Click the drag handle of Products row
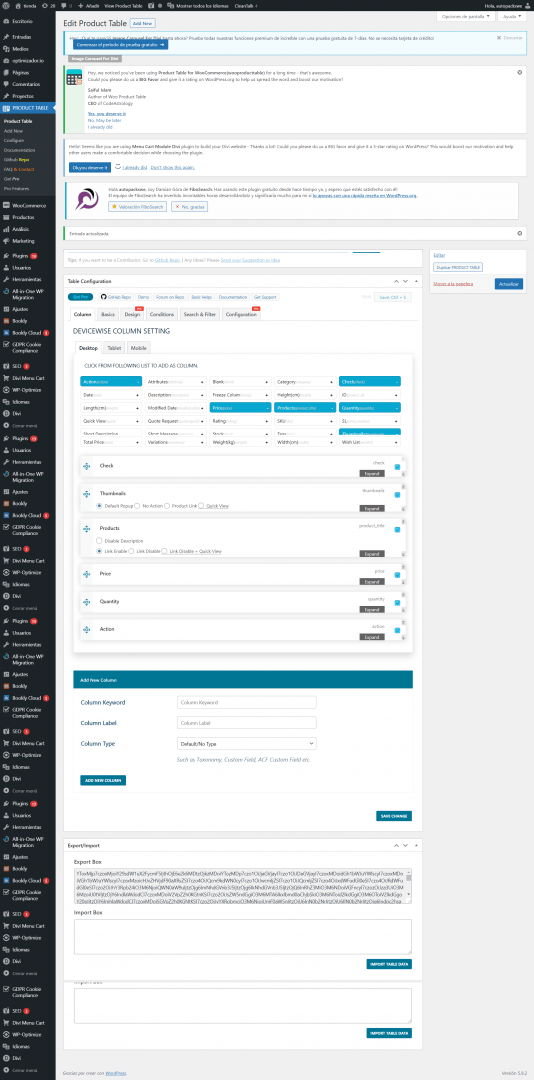The image size is (534, 1080). pyautogui.click(x=87, y=528)
